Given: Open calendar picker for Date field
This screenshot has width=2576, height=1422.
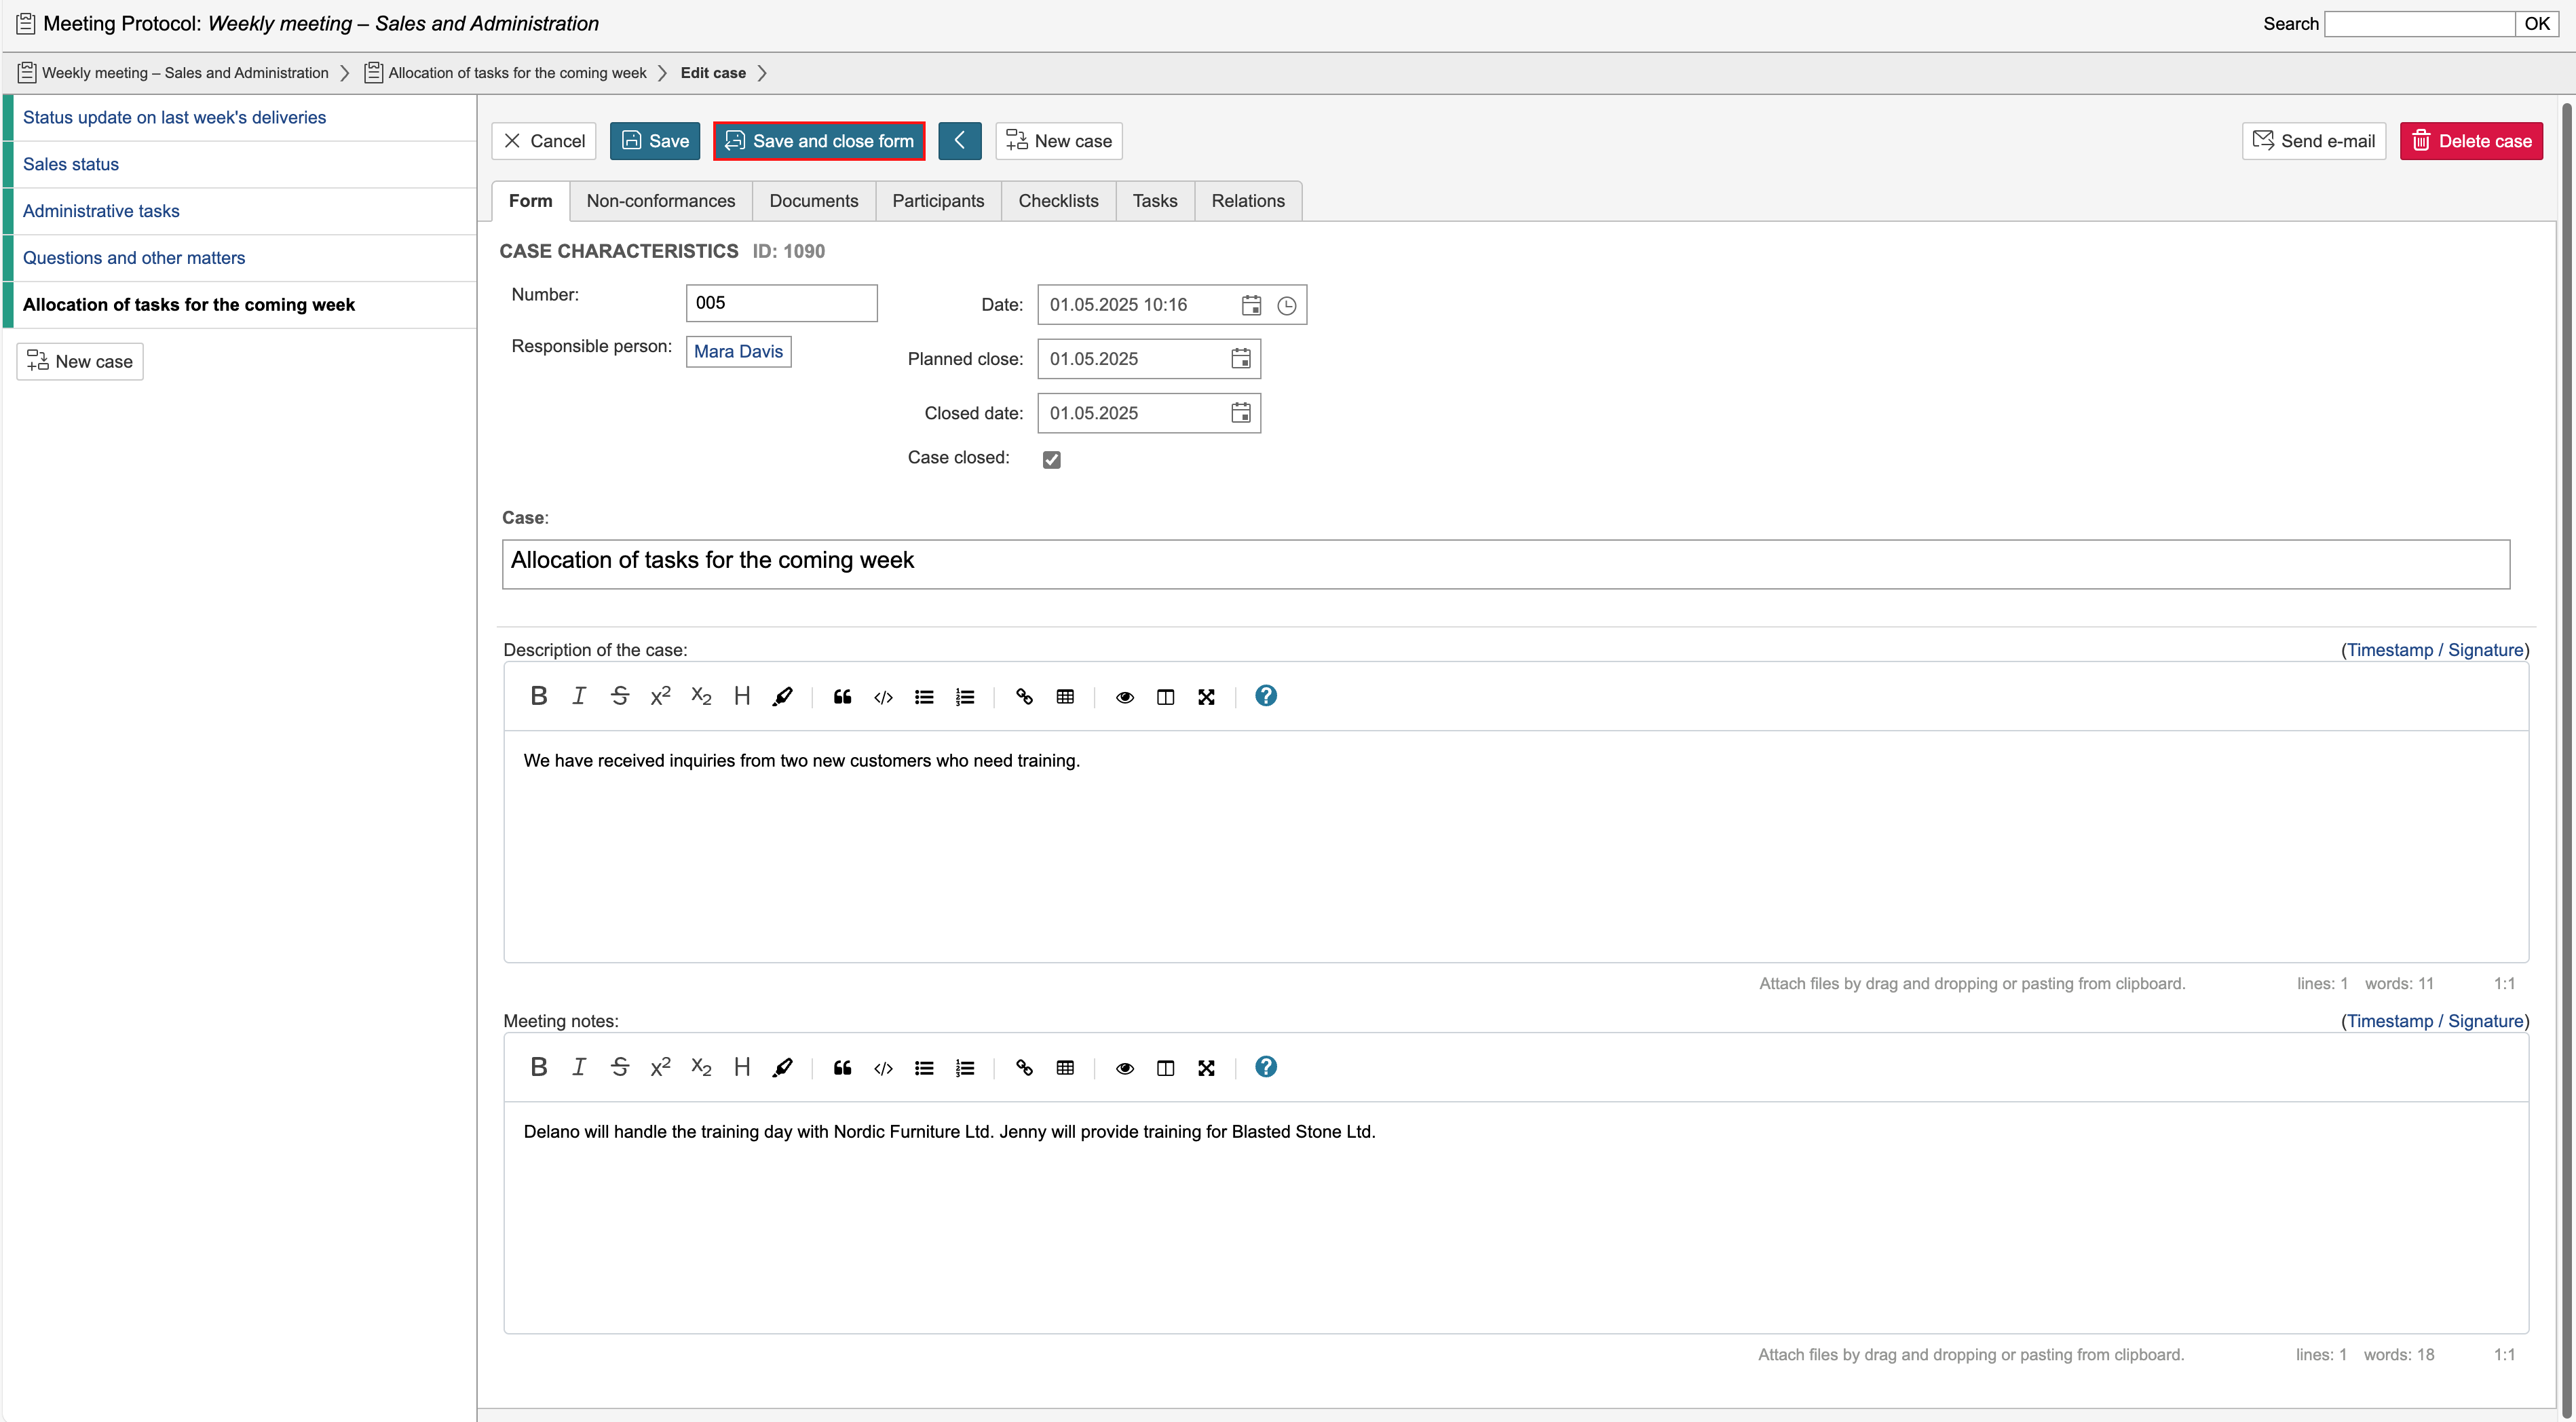Looking at the screenshot, I should (1251, 305).
